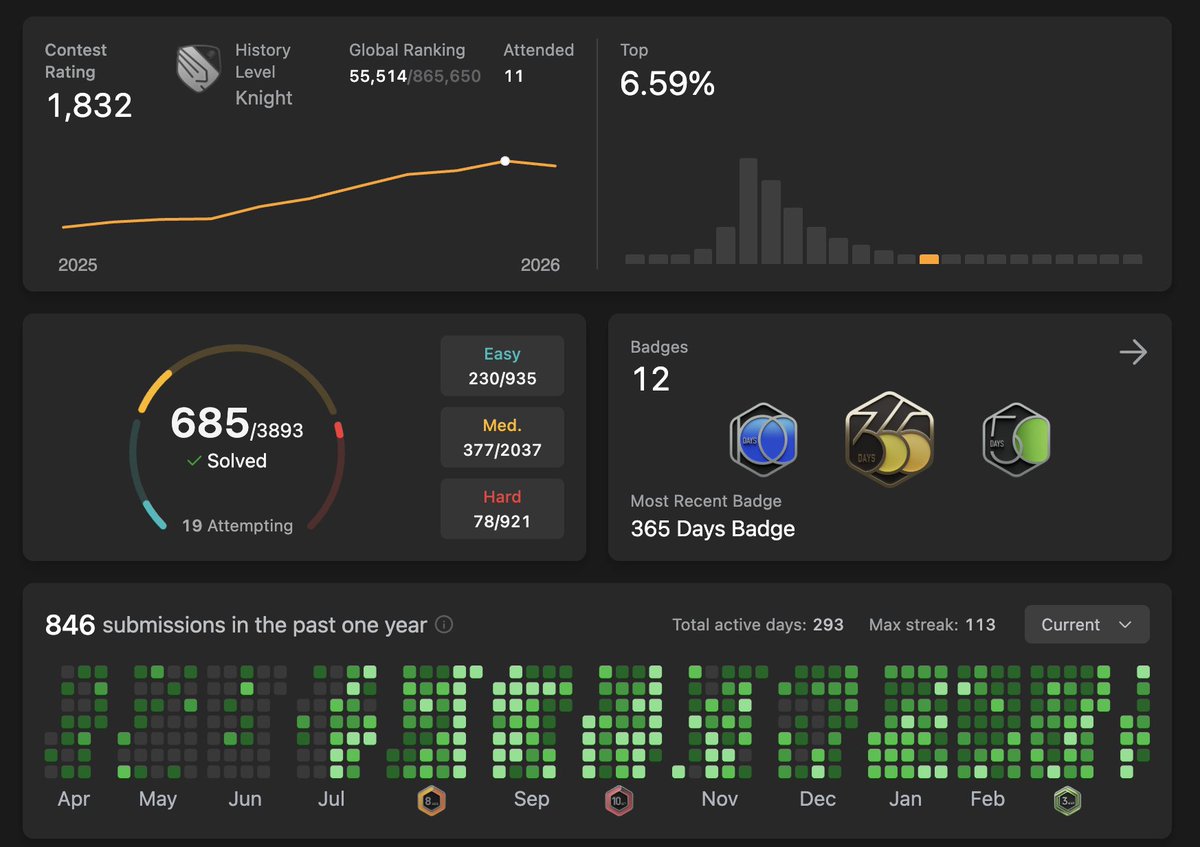Click the Badges count 12
This screenshot has width=1200, height=847.
(x=651, y=379)
